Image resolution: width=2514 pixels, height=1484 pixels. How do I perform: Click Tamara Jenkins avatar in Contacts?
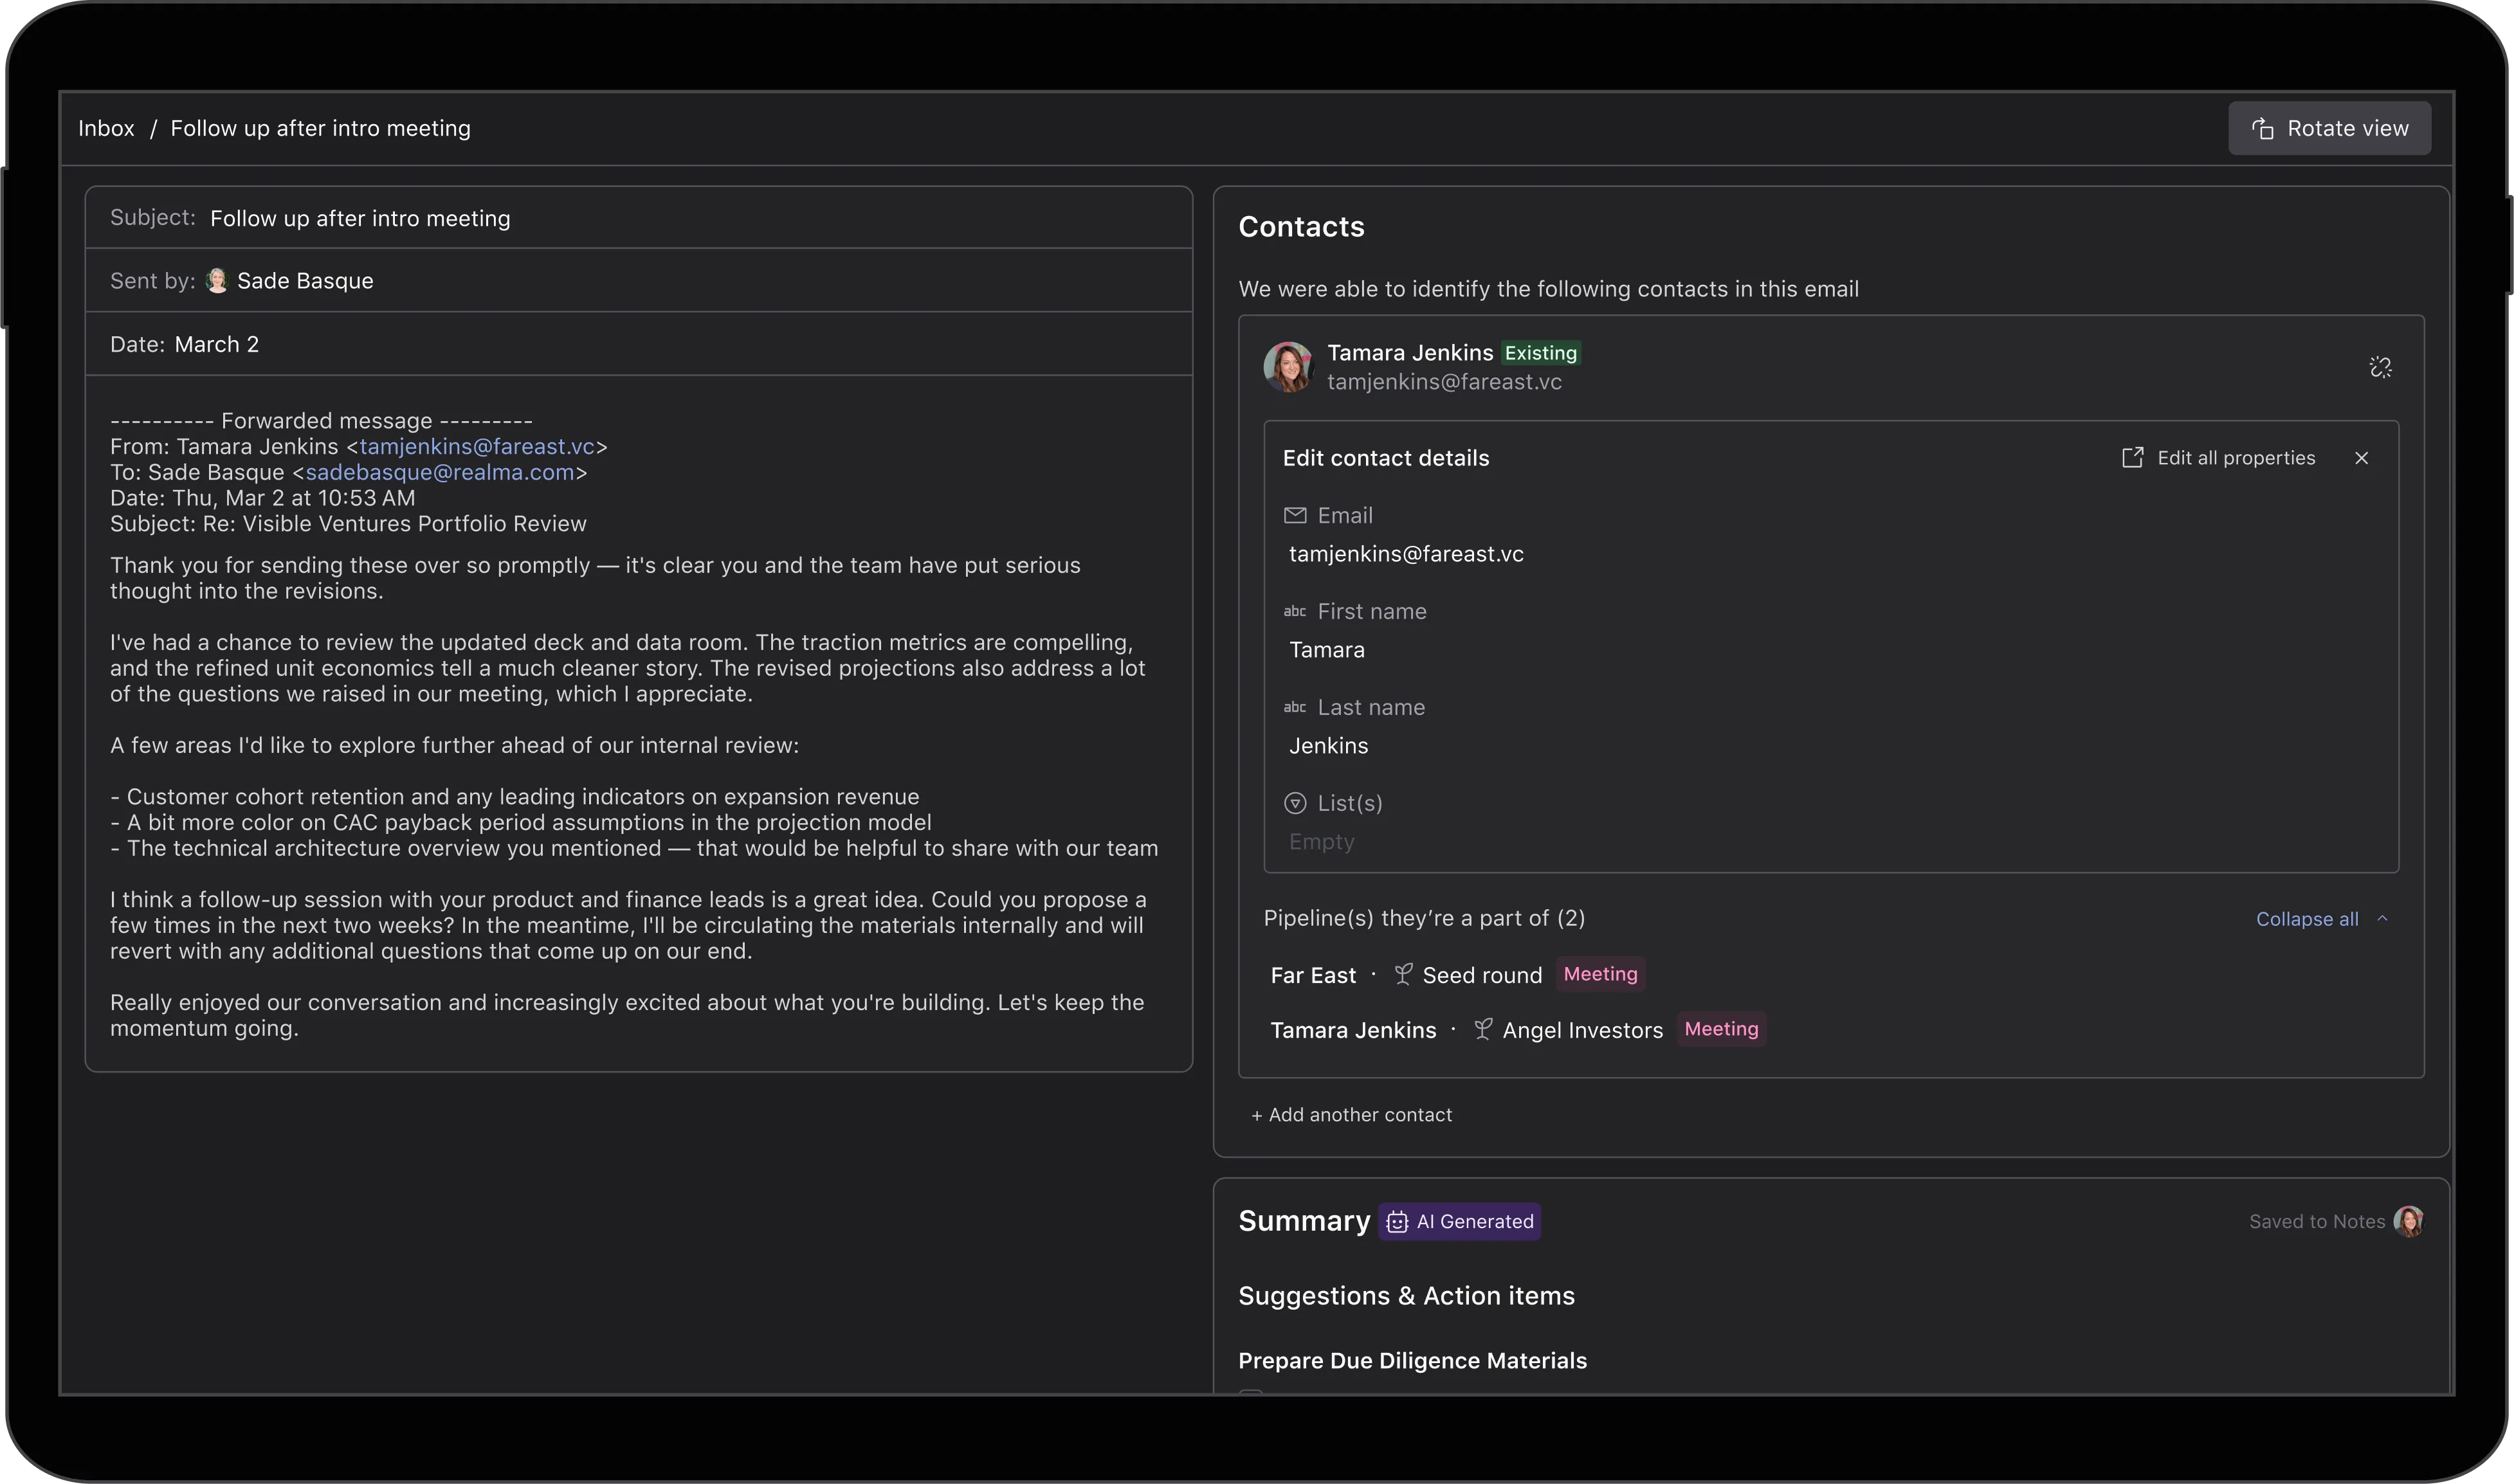click(x=1288, y=367)
